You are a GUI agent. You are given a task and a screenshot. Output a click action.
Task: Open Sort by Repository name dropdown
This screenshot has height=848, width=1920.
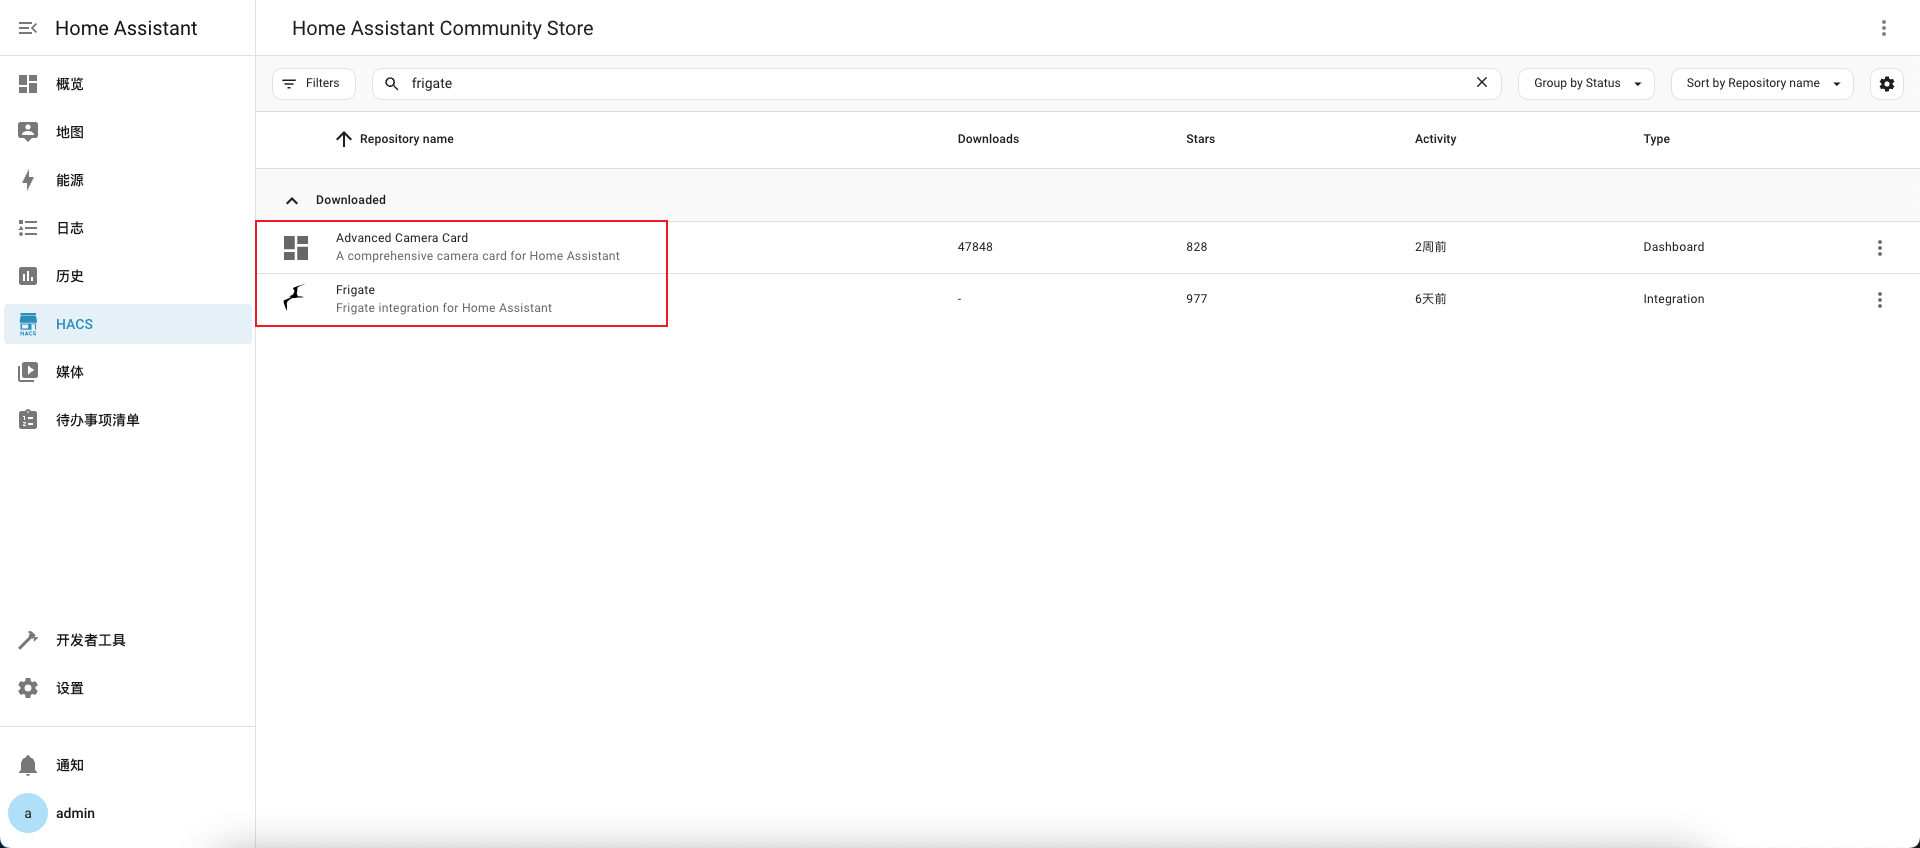pyautogui.click(x=1761, y=84)
